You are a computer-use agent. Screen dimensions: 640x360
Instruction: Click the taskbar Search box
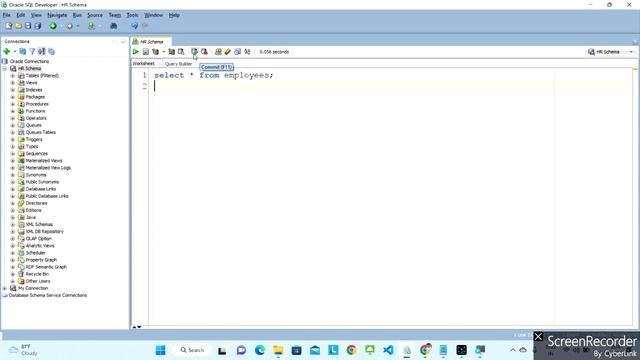192,350
